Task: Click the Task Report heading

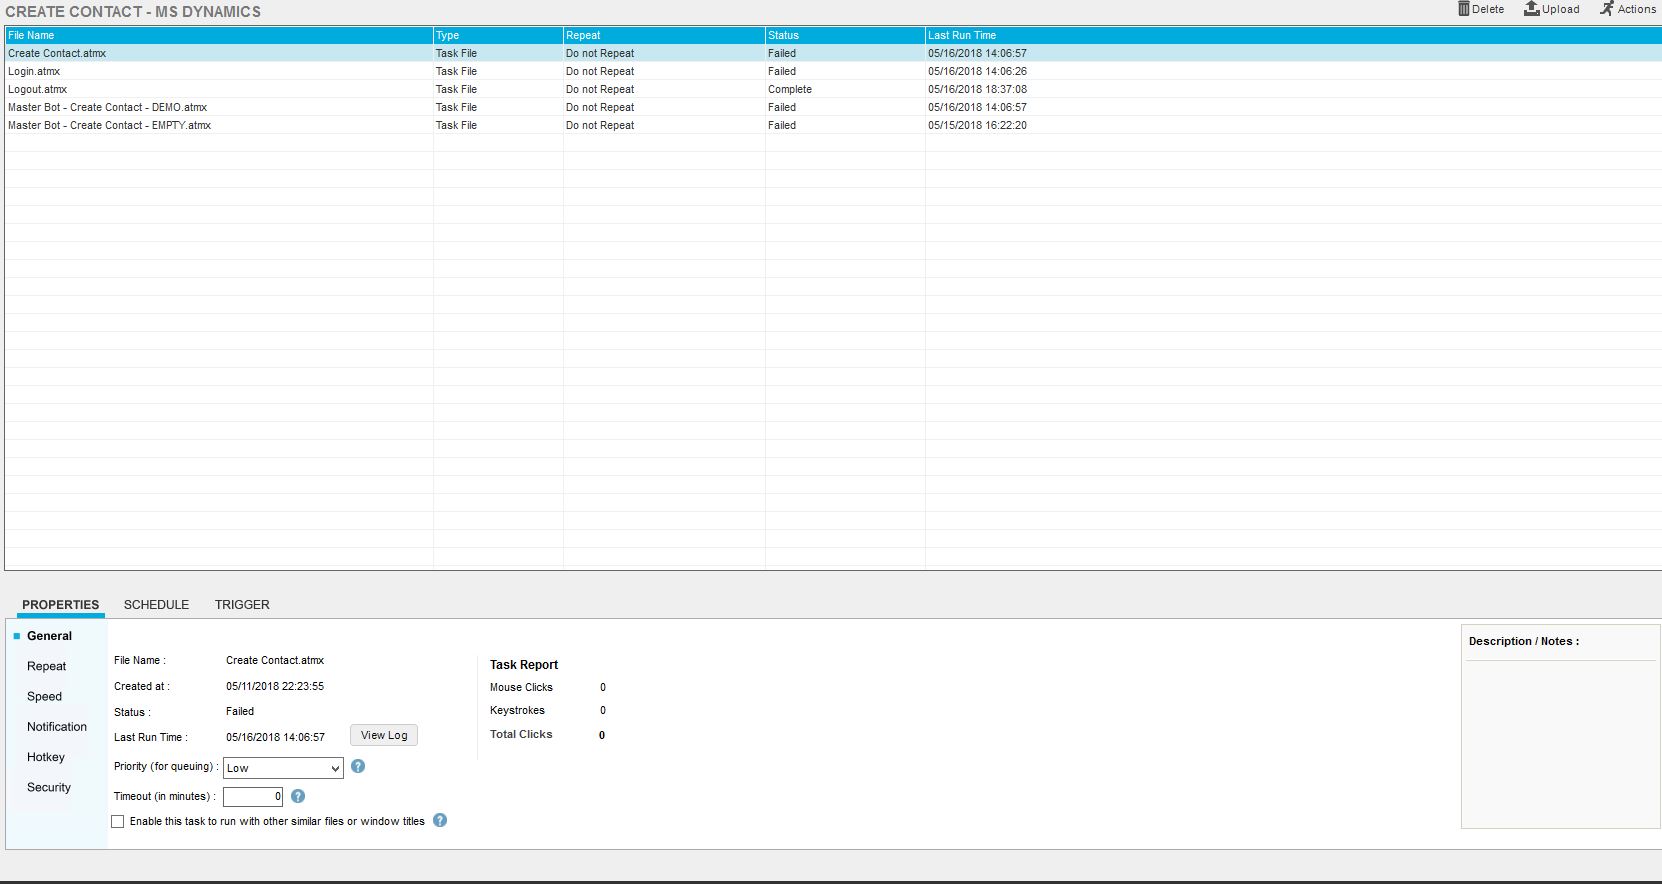Action: 524,664
